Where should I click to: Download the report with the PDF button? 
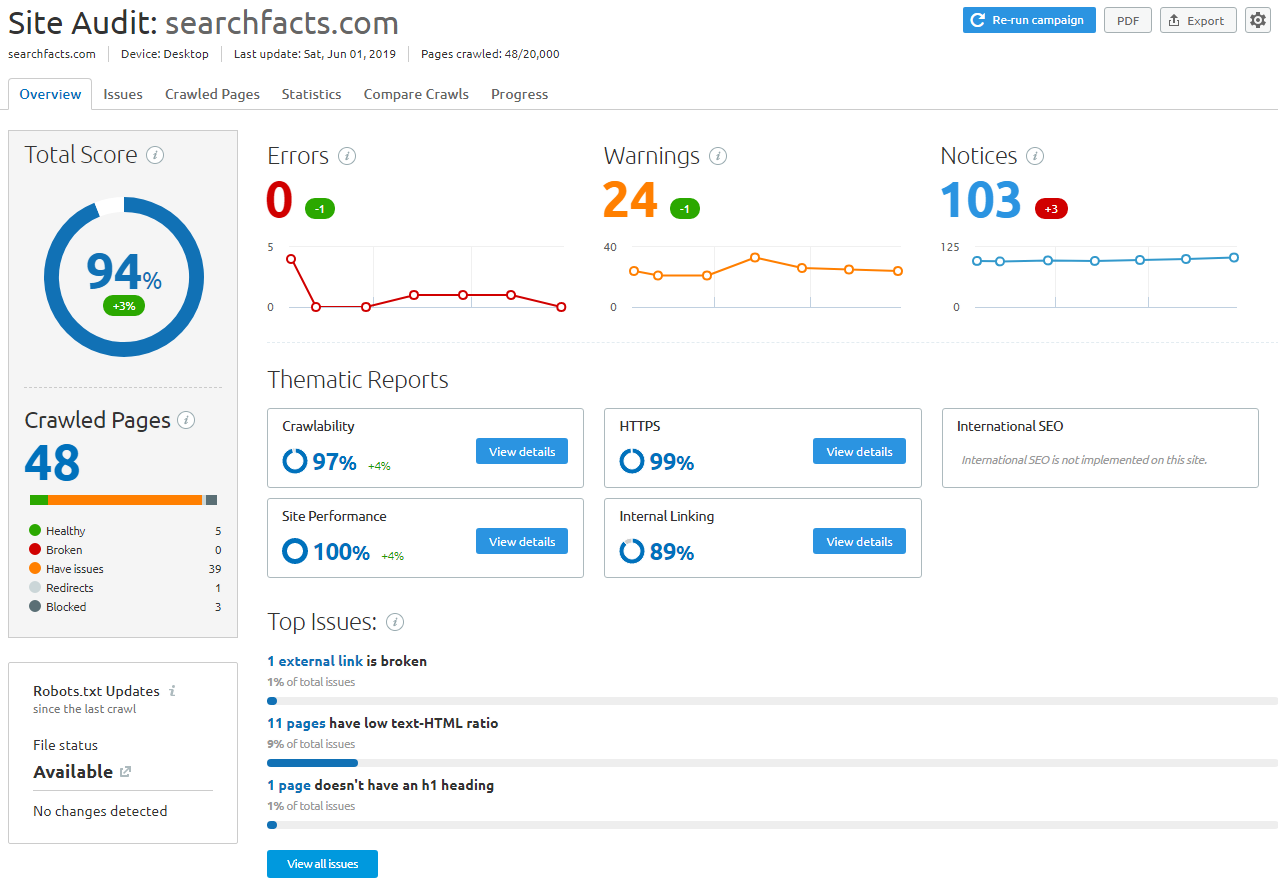[x=1128, y=20]
